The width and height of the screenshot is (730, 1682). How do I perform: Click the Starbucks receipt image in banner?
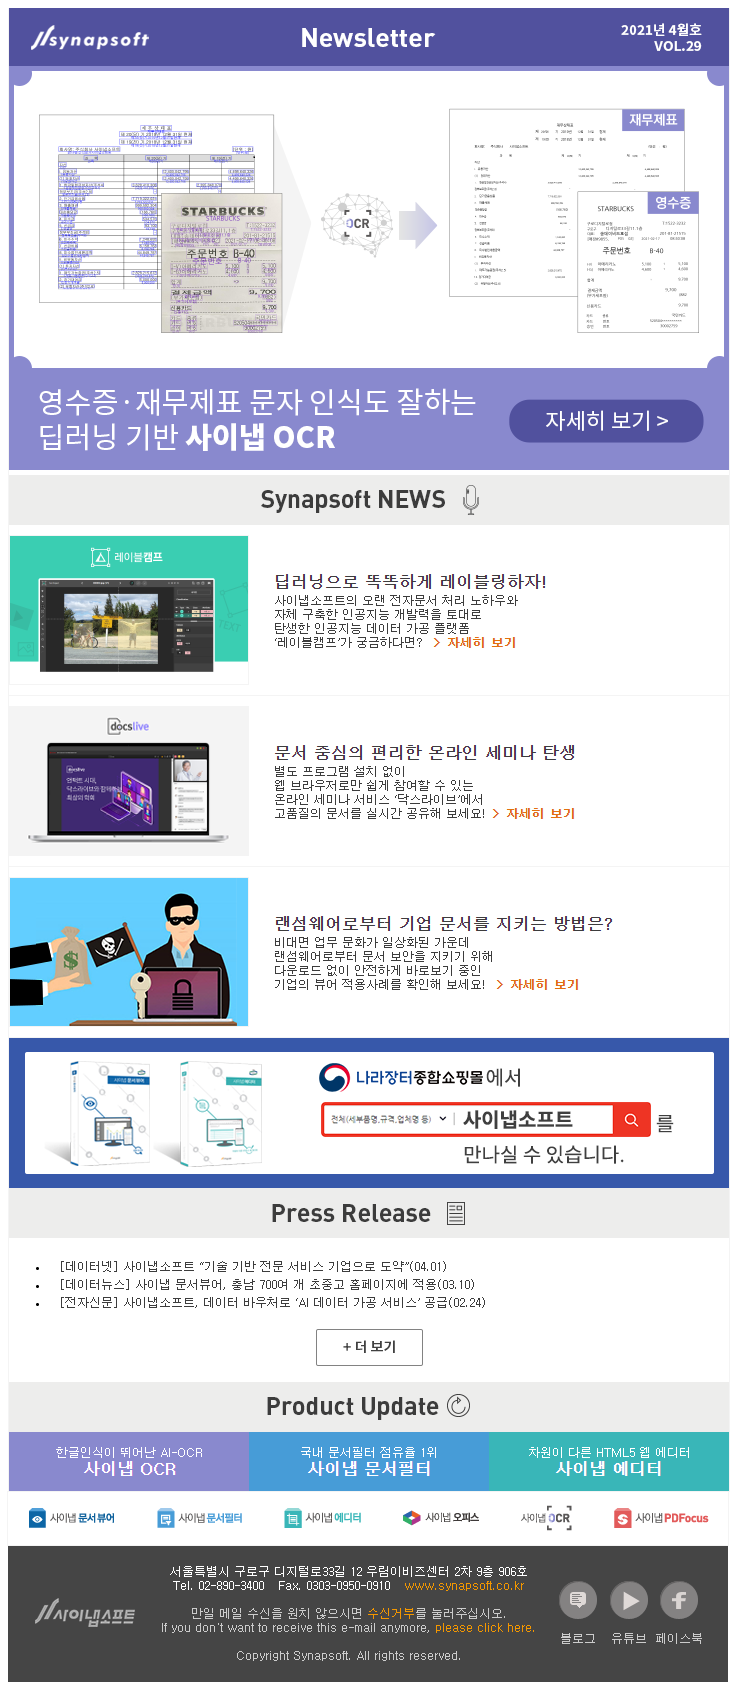[222, 262]
